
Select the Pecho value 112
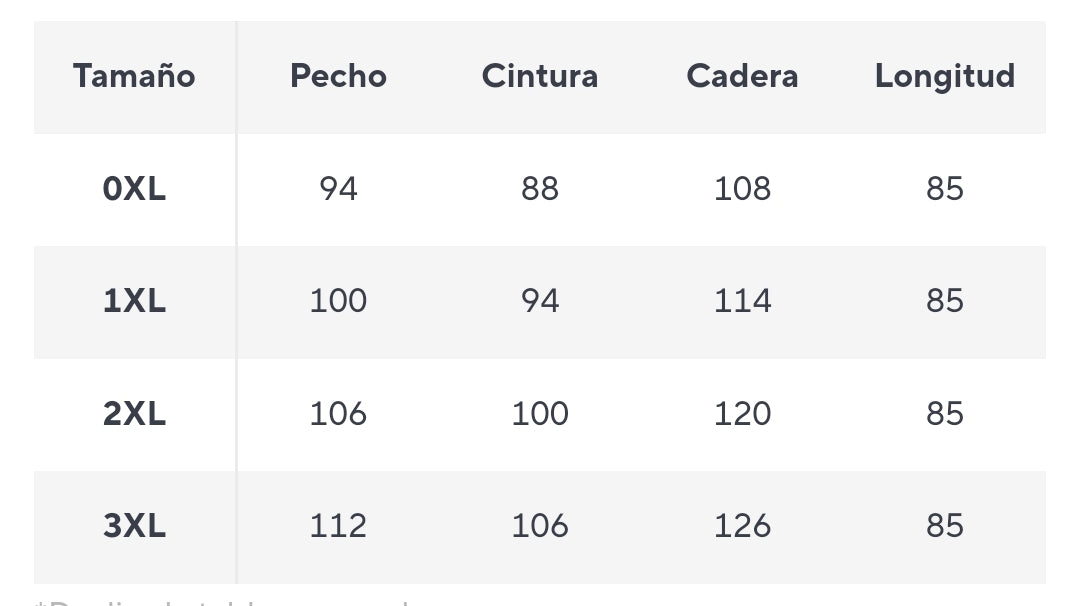[x=338, y=526]
